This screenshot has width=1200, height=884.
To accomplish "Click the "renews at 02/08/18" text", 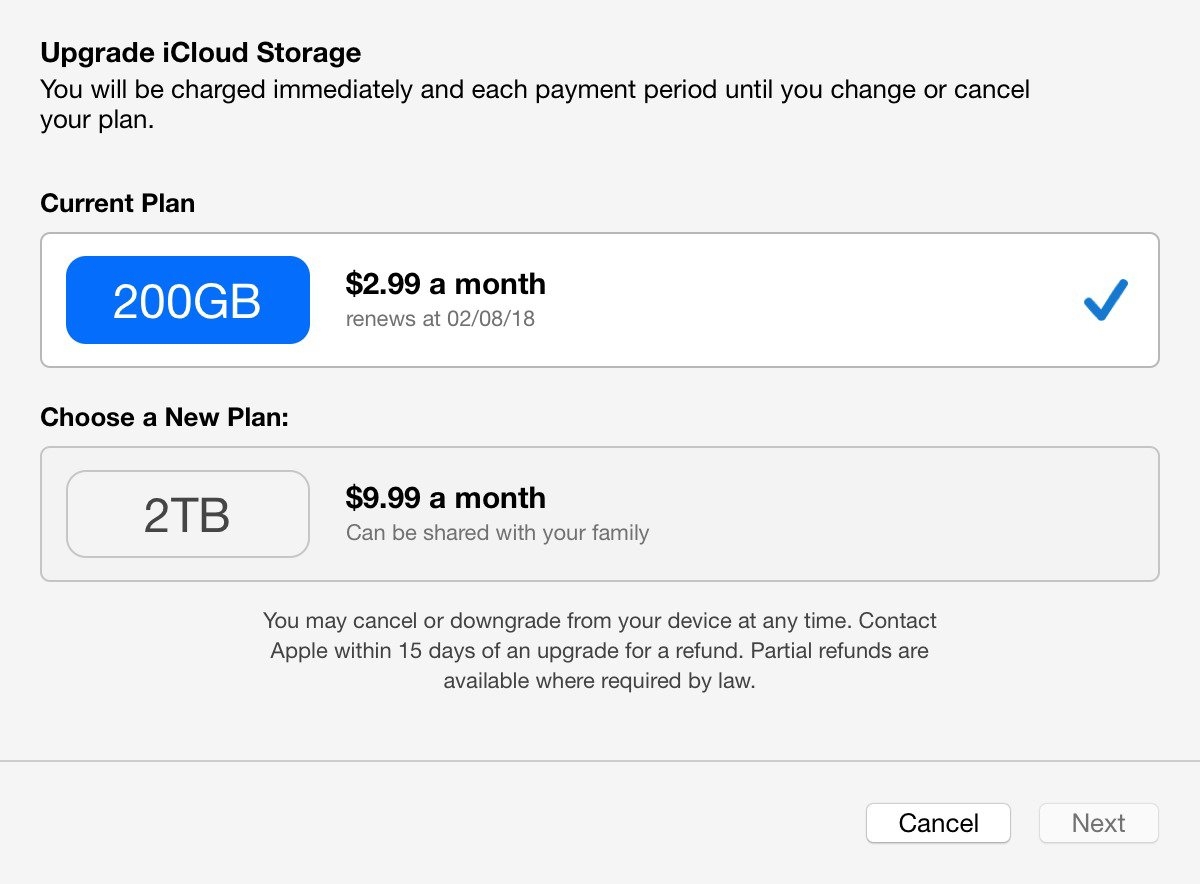I will pyautogui.click(x=440, y=320).
